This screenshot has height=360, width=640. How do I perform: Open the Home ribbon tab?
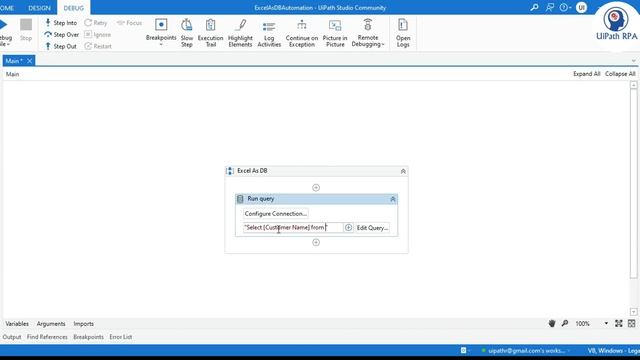7,8
